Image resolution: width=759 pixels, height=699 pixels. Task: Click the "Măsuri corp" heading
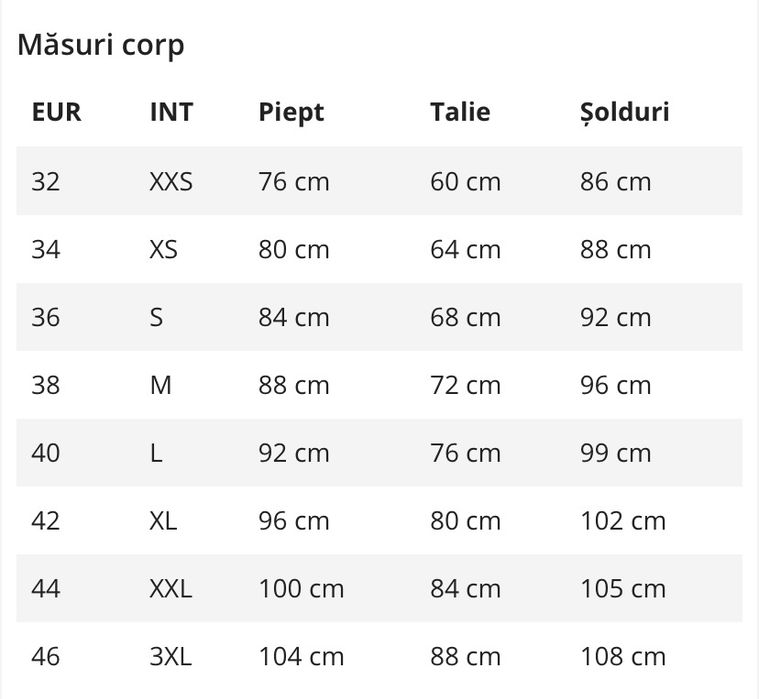point(100,45)
